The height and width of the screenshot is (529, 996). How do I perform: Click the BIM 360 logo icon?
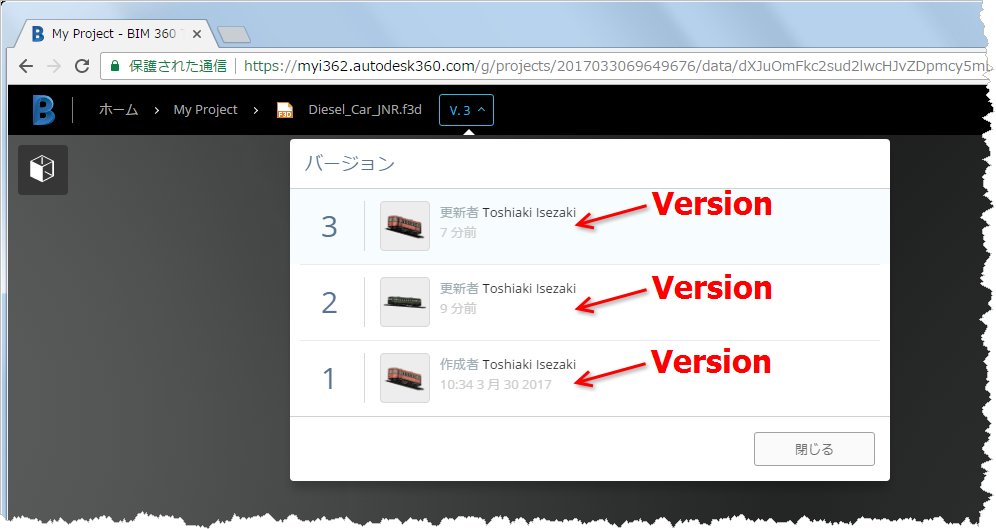(44, 110)
